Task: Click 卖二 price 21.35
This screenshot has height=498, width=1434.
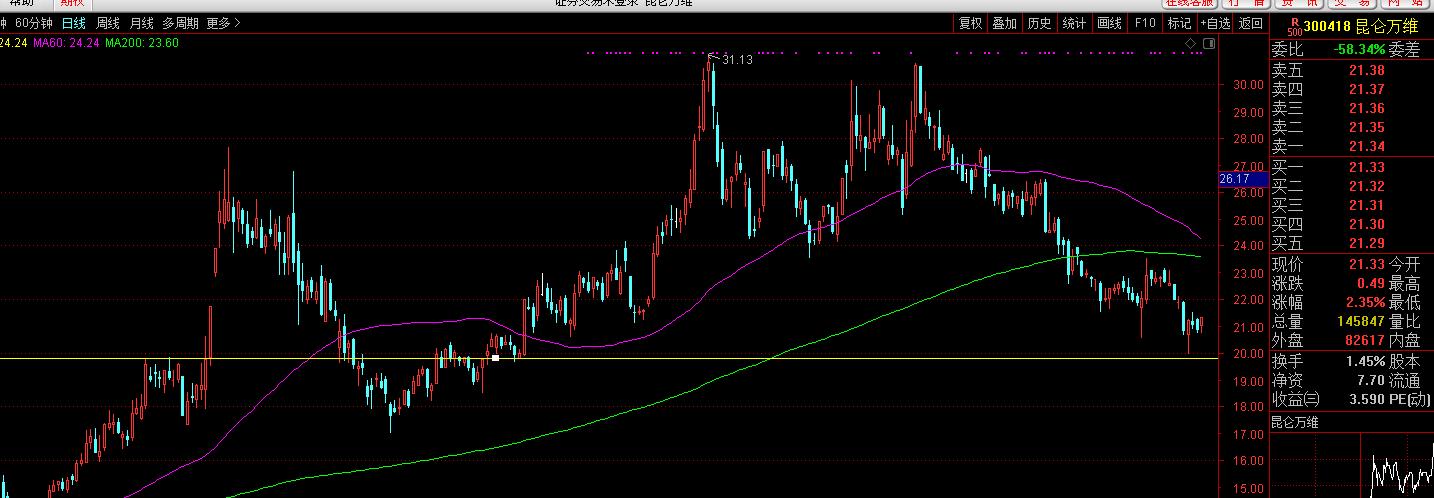Action: pyautogui.click(x=1366, y=127)
